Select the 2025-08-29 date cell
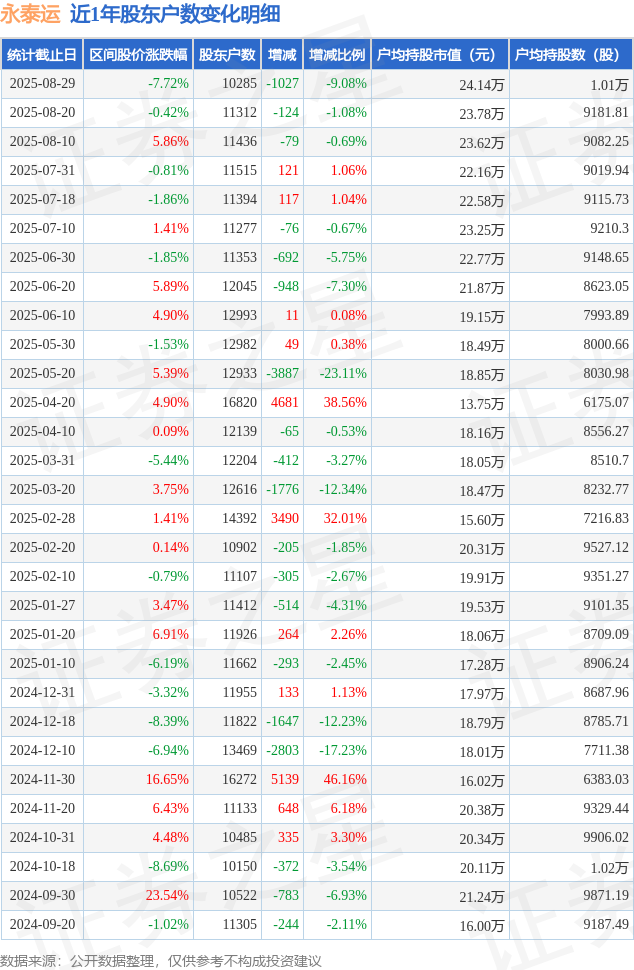This screenshot has width=634, height=970. coord(41,84)
